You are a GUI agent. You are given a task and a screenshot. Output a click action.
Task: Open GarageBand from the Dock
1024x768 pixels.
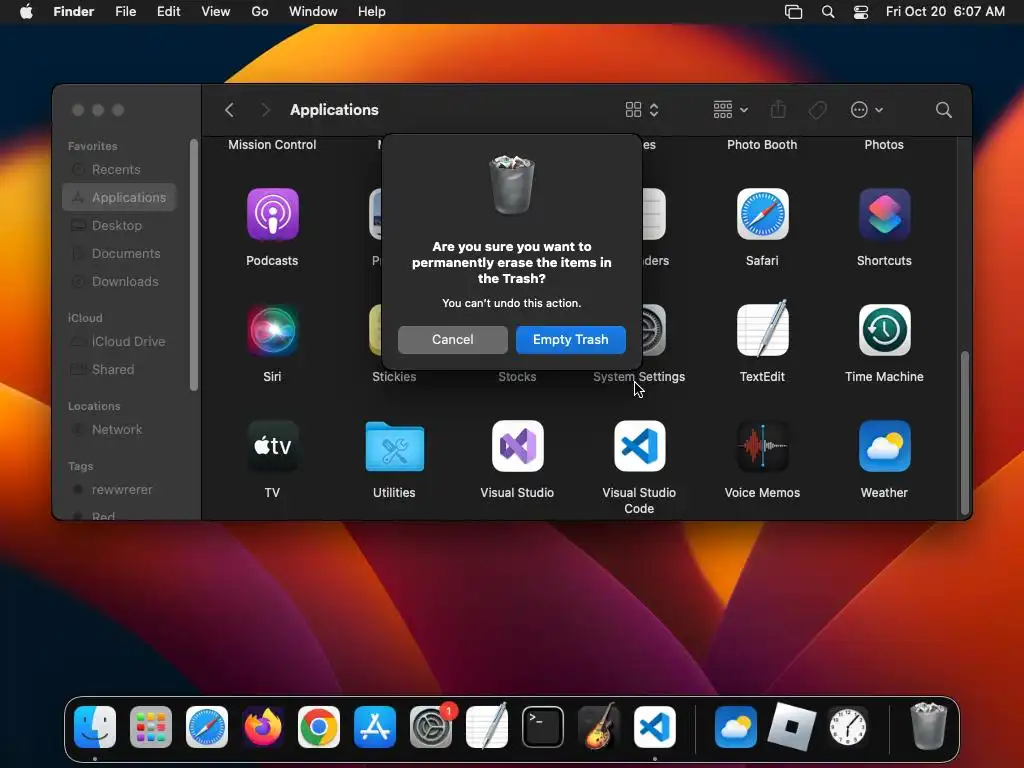click(599, 726)
